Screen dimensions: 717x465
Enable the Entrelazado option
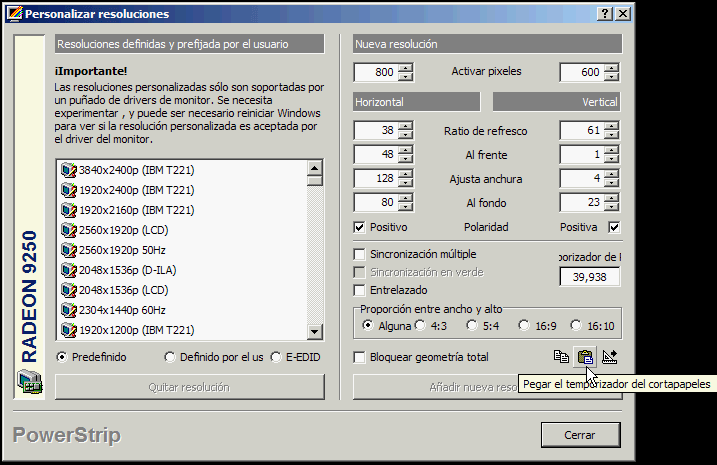point(359,290)
